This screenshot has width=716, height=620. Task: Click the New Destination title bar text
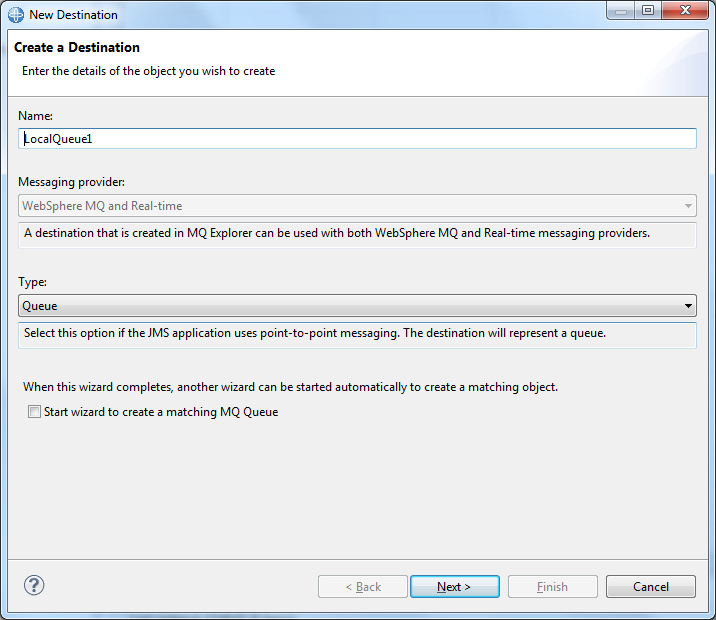pyautogui.click(x=73, y=15)
